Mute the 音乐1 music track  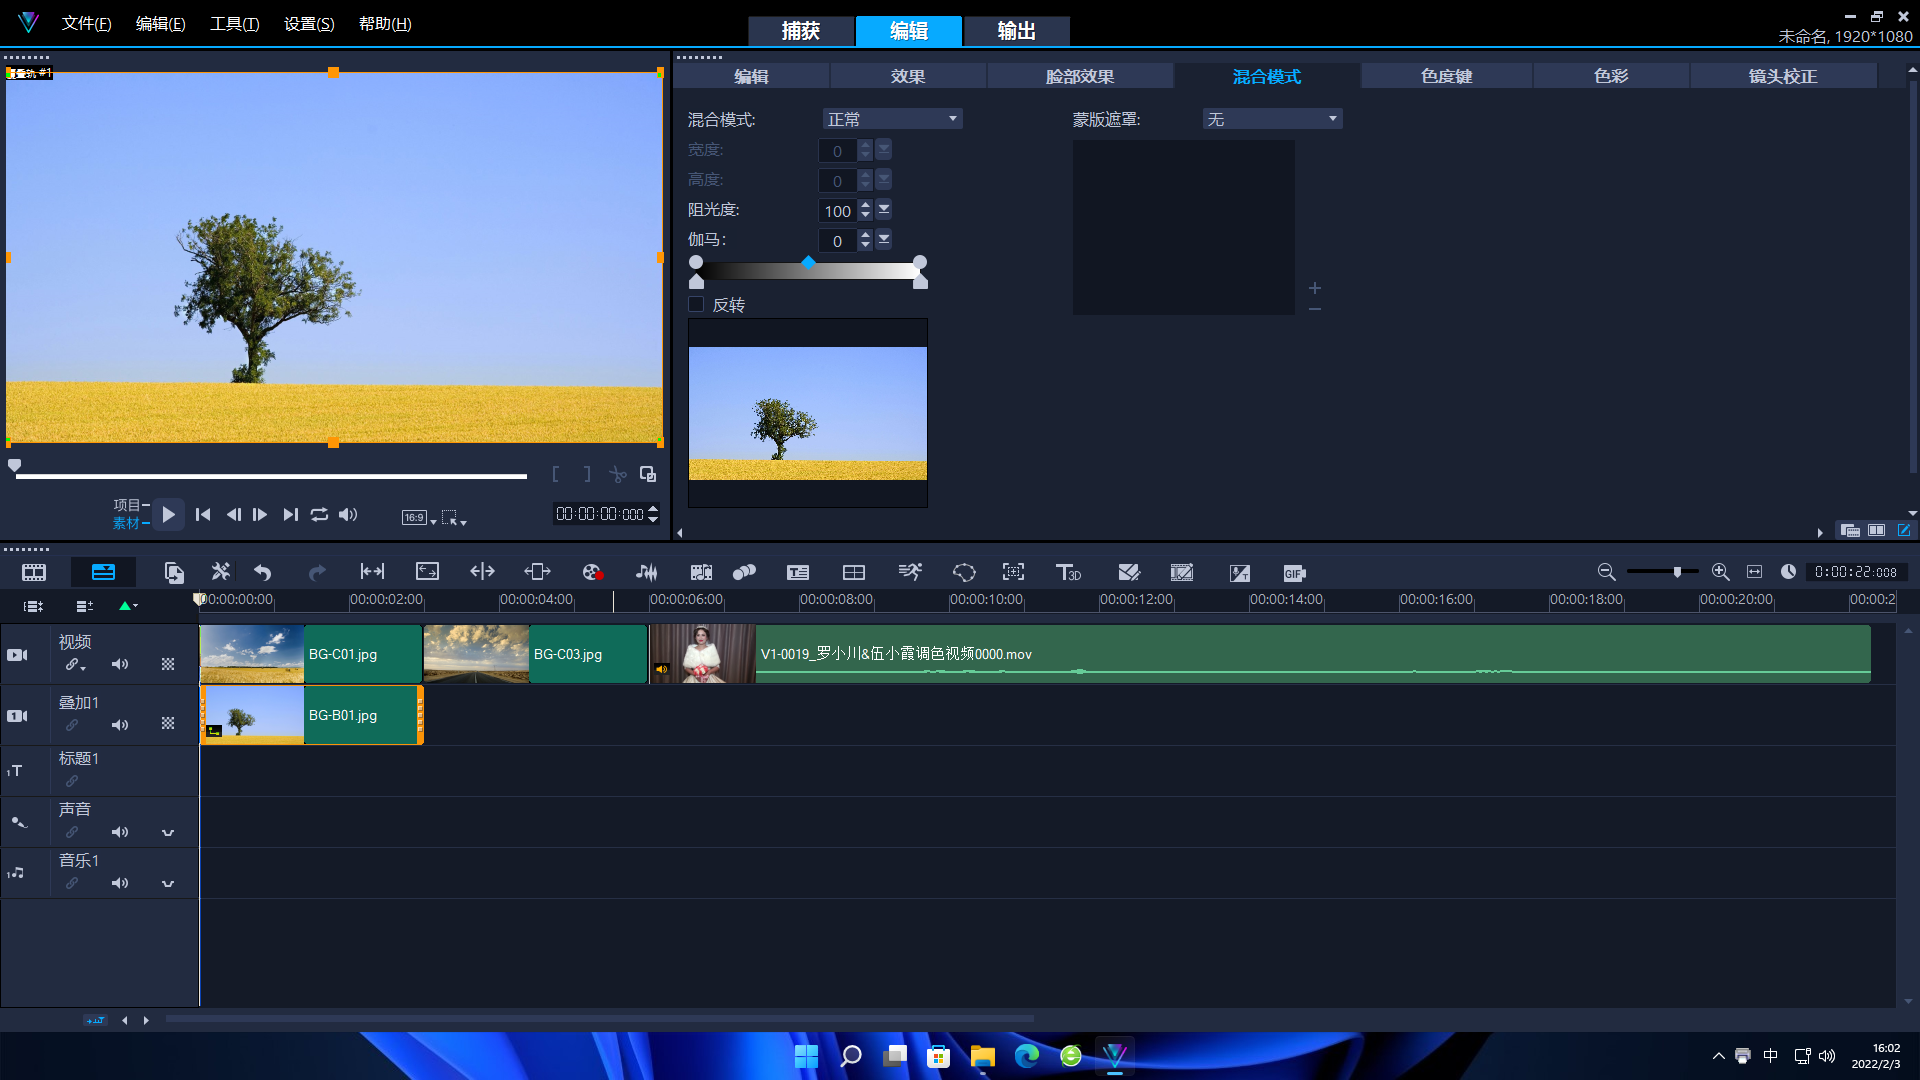(x=120, y=883)
